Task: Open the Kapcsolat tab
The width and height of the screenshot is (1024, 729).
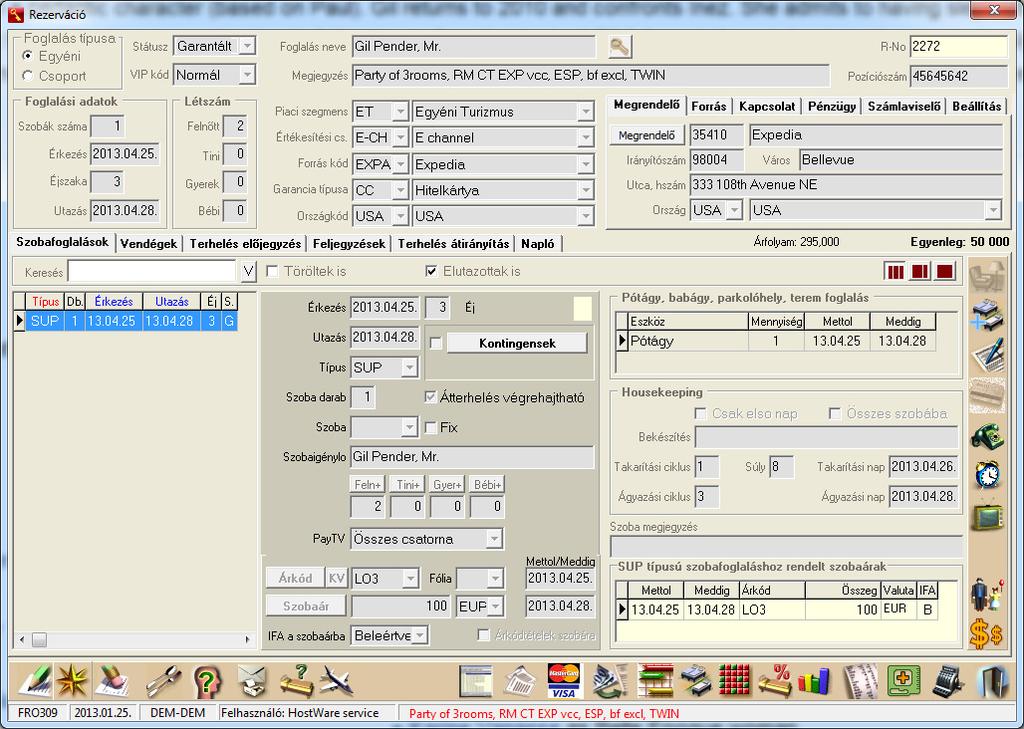Action: (x=767, y=106)
